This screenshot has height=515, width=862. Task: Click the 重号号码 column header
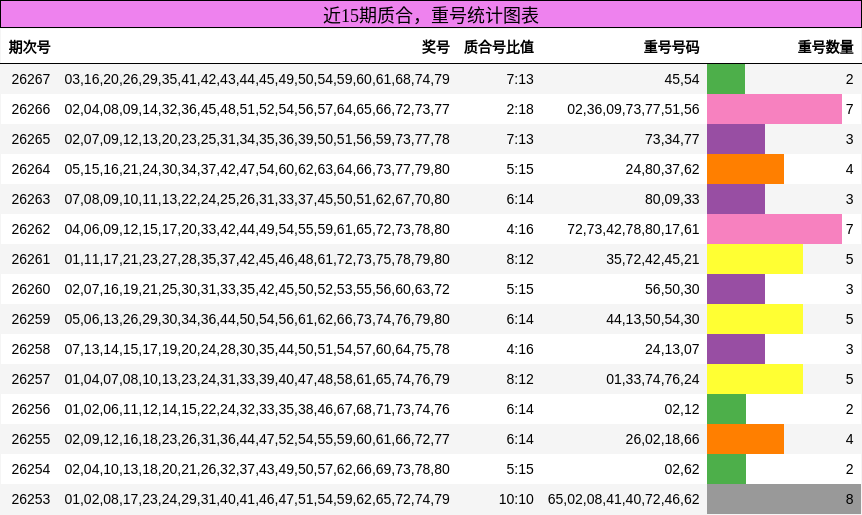click(x=672, y=47)
